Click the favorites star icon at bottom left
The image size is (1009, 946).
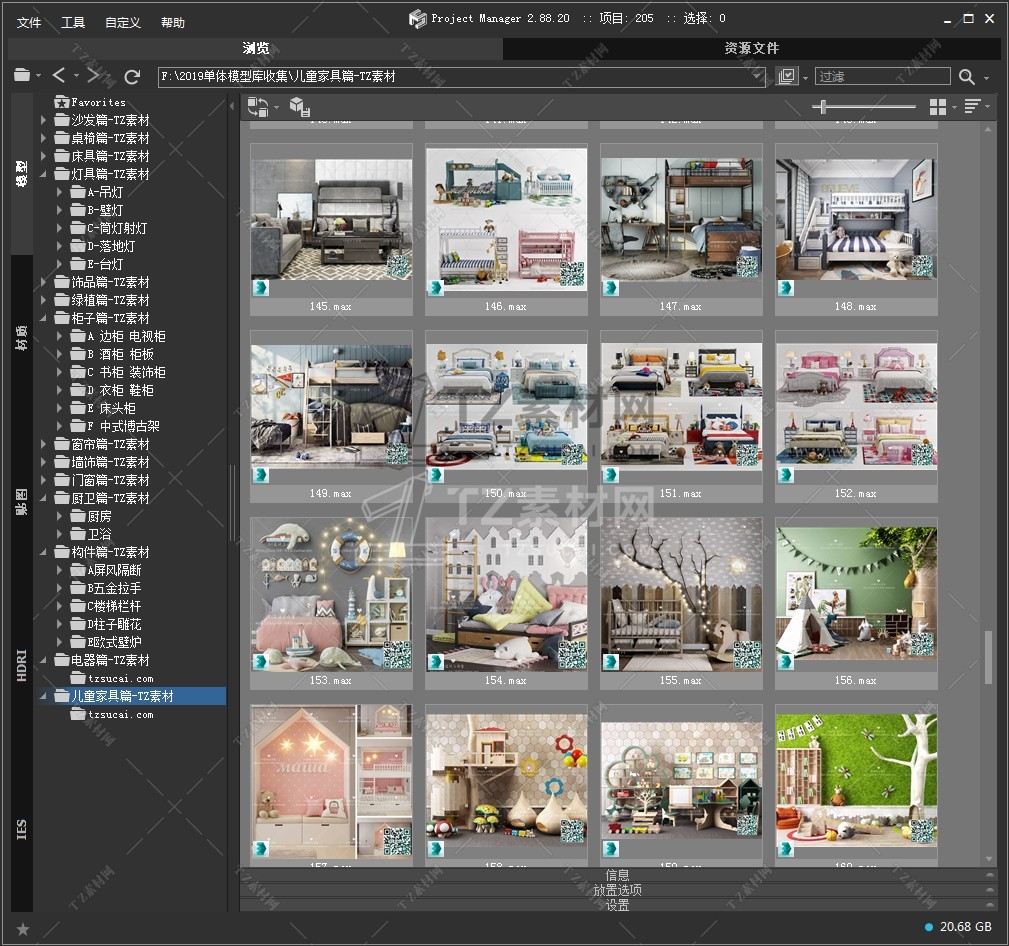[x=23, y=929]
